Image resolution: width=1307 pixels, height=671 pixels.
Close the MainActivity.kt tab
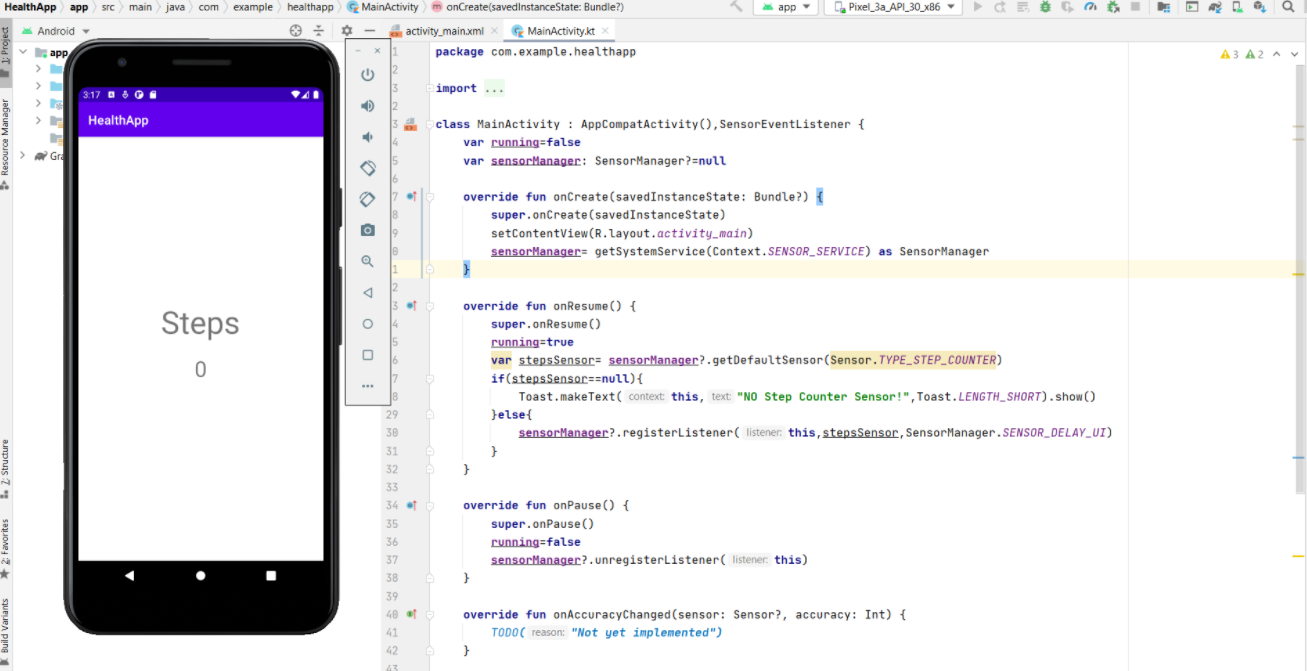(605, 31)
